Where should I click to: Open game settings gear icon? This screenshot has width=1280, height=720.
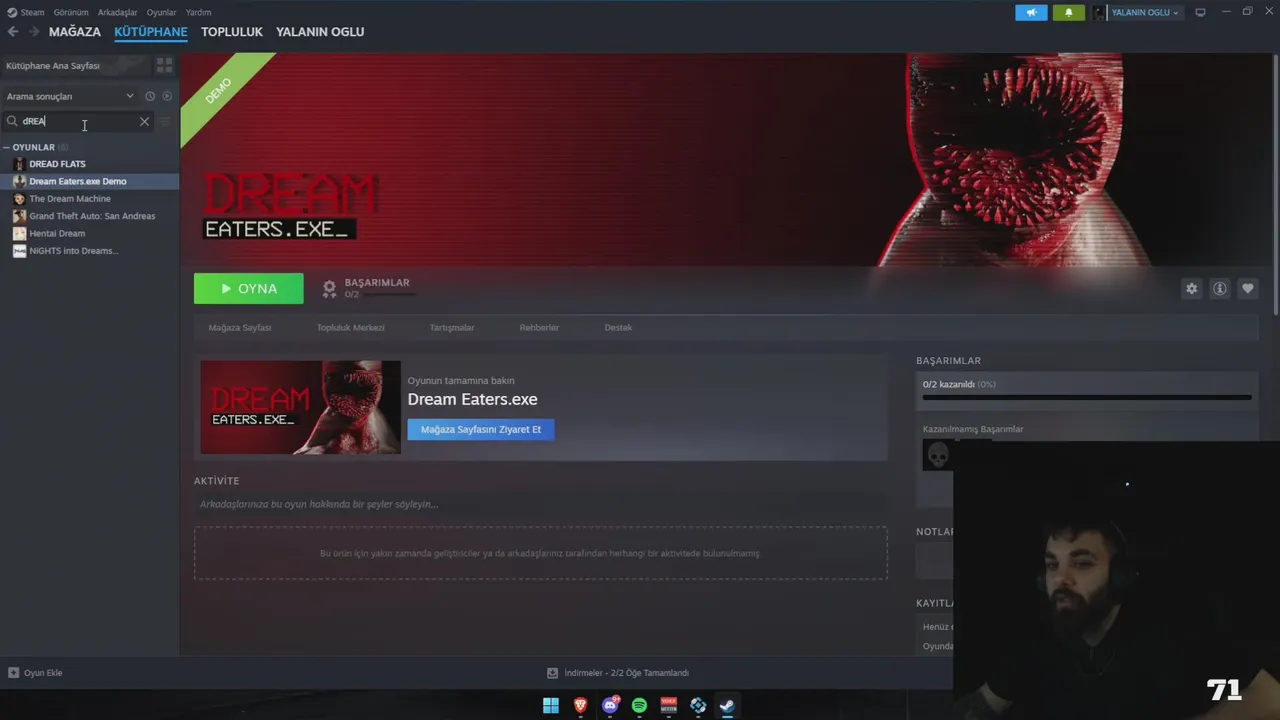pyautogui.click(x=1191, y=288)
